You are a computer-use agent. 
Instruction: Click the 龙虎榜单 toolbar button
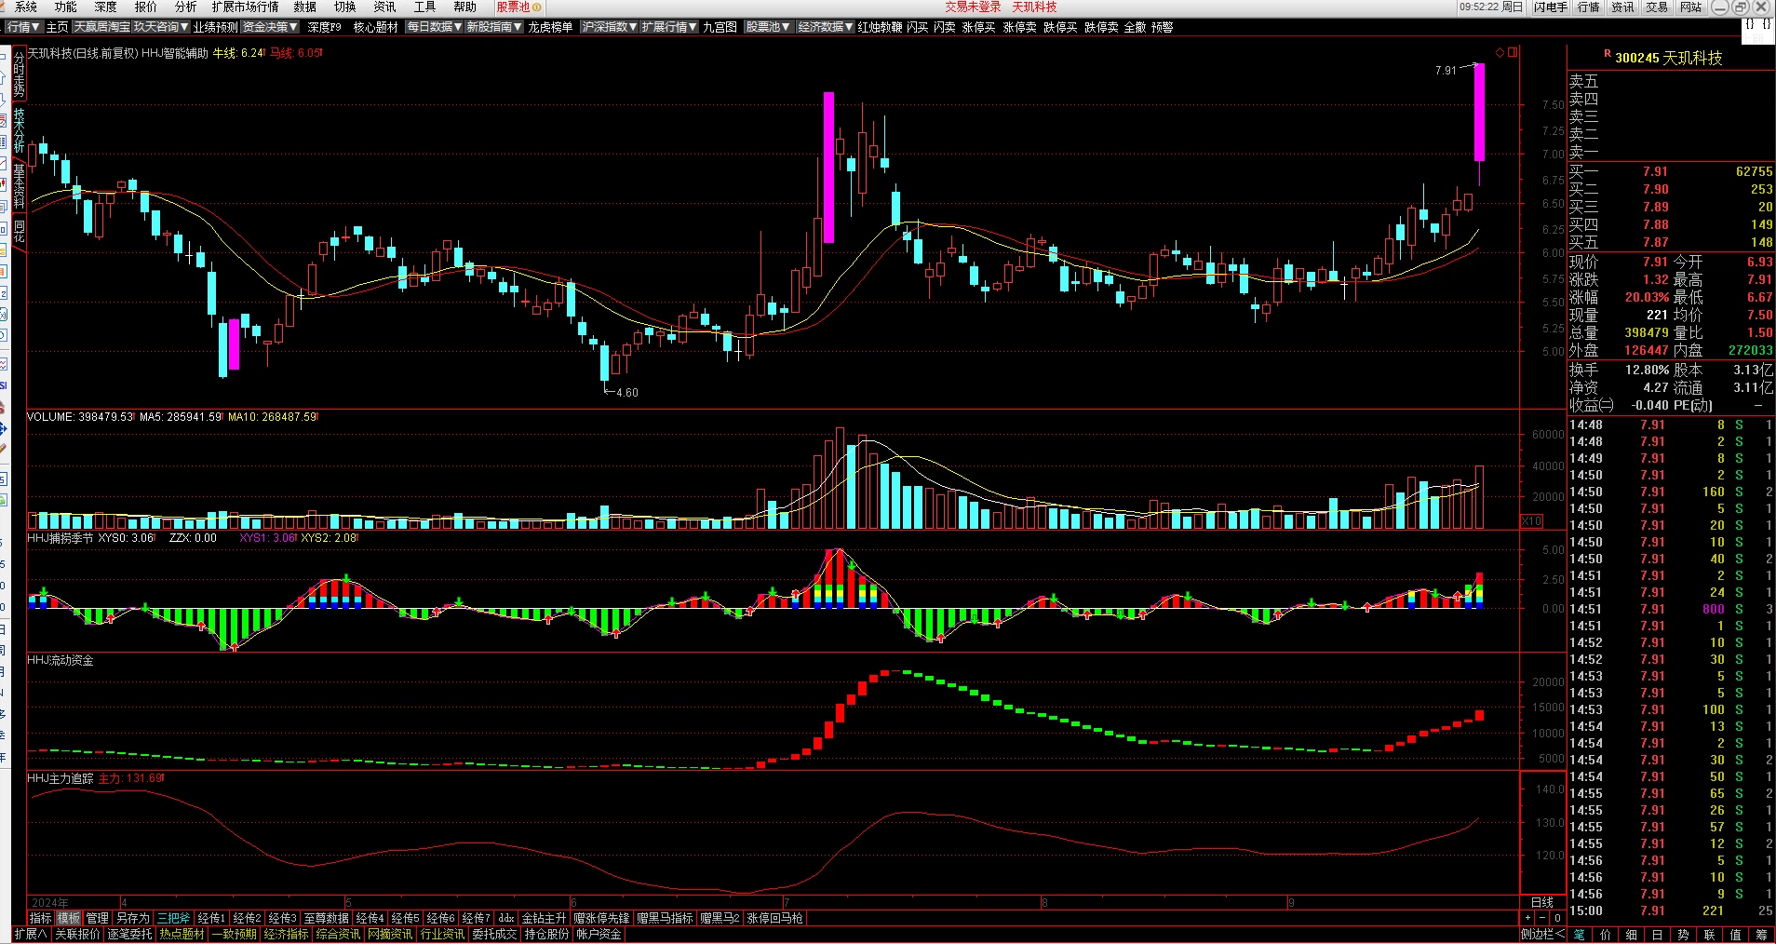pyautogui.click(x=550, y=27)
